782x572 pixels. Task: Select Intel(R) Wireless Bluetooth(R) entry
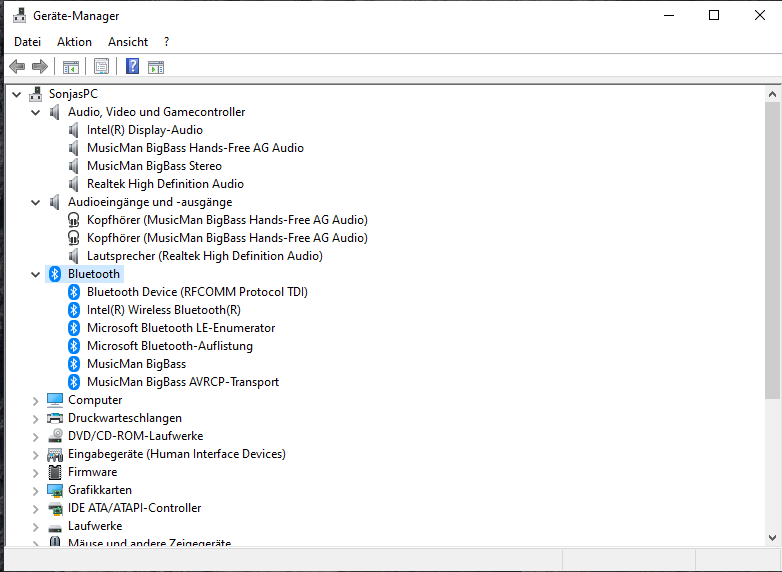[x=164, y=310]
